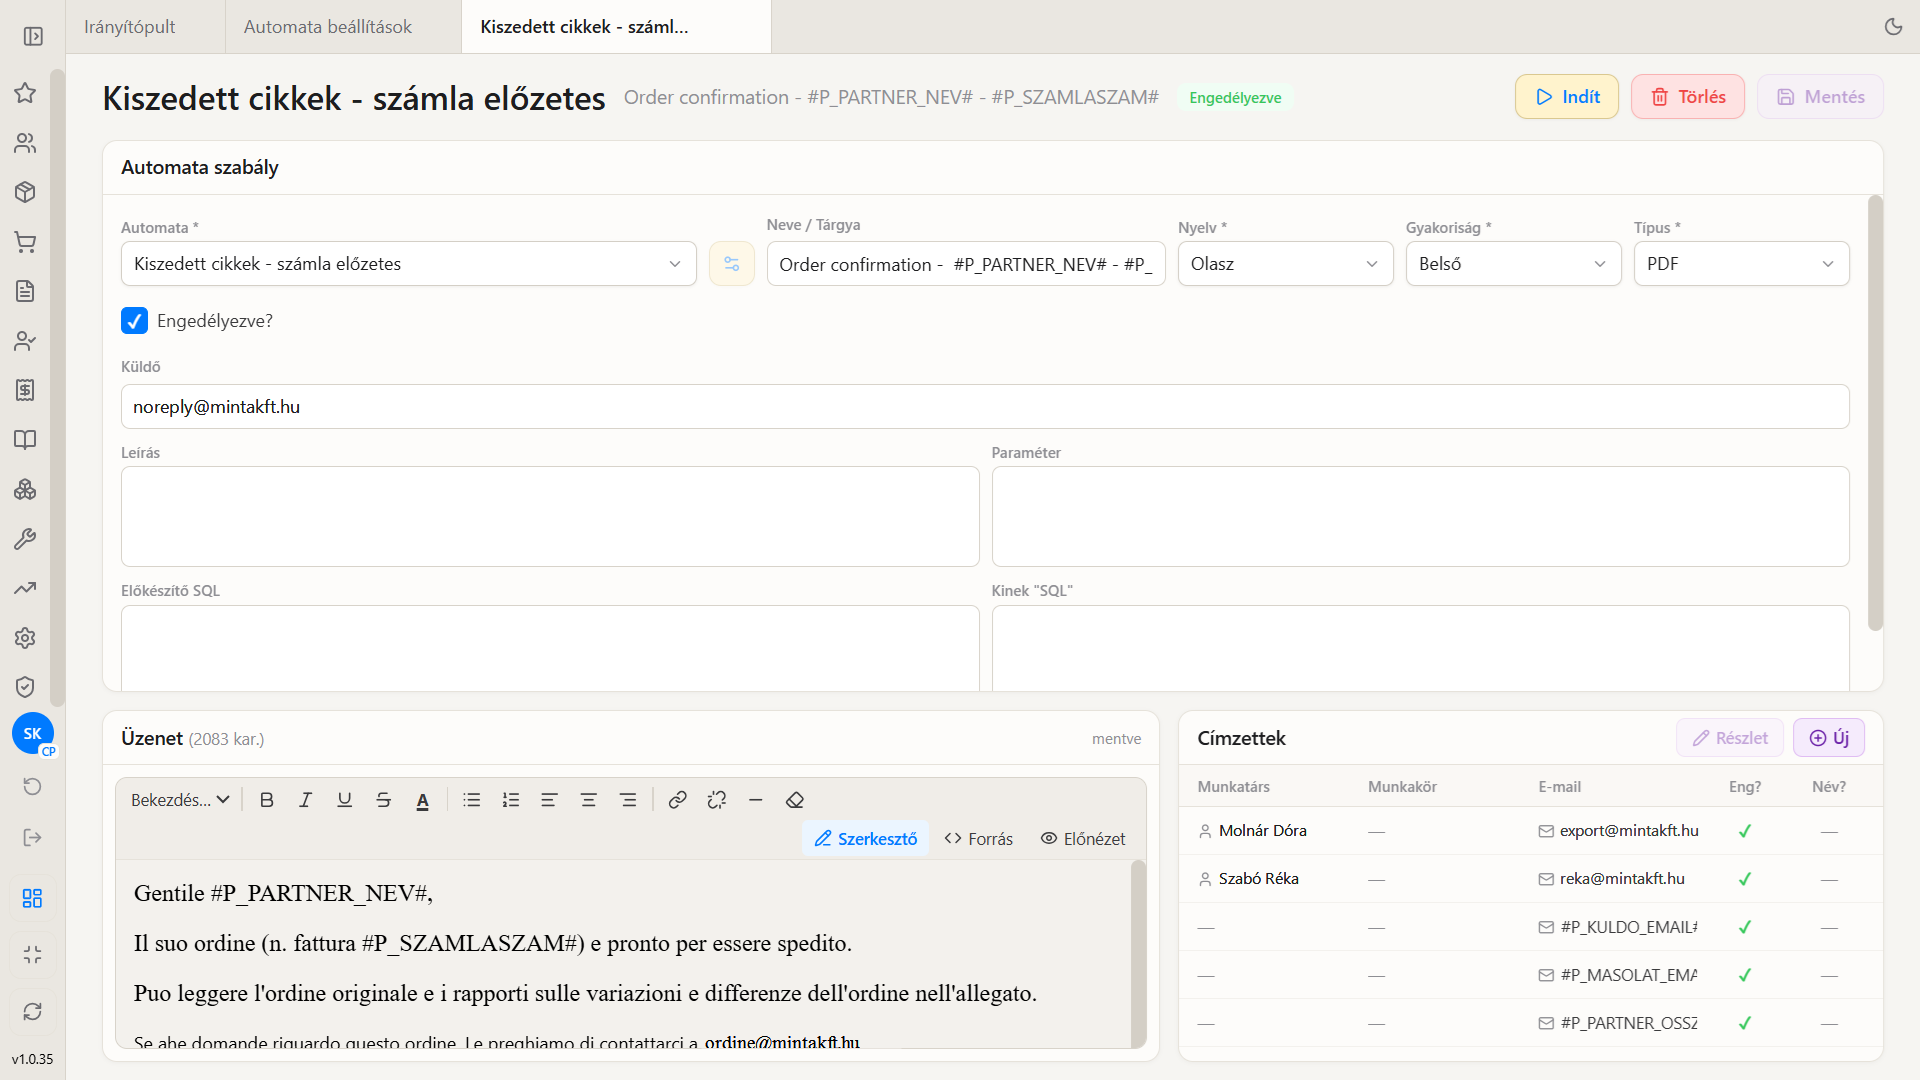1920x1080 pixels.
Task: Open the stacked cubes sidebar icon
Action: [x=25, y=489]
